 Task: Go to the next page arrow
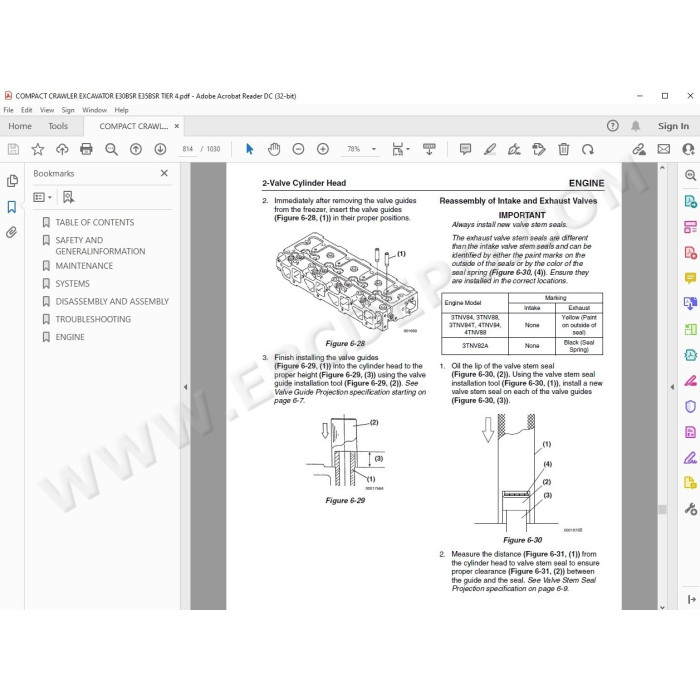[x=160, y=149]
